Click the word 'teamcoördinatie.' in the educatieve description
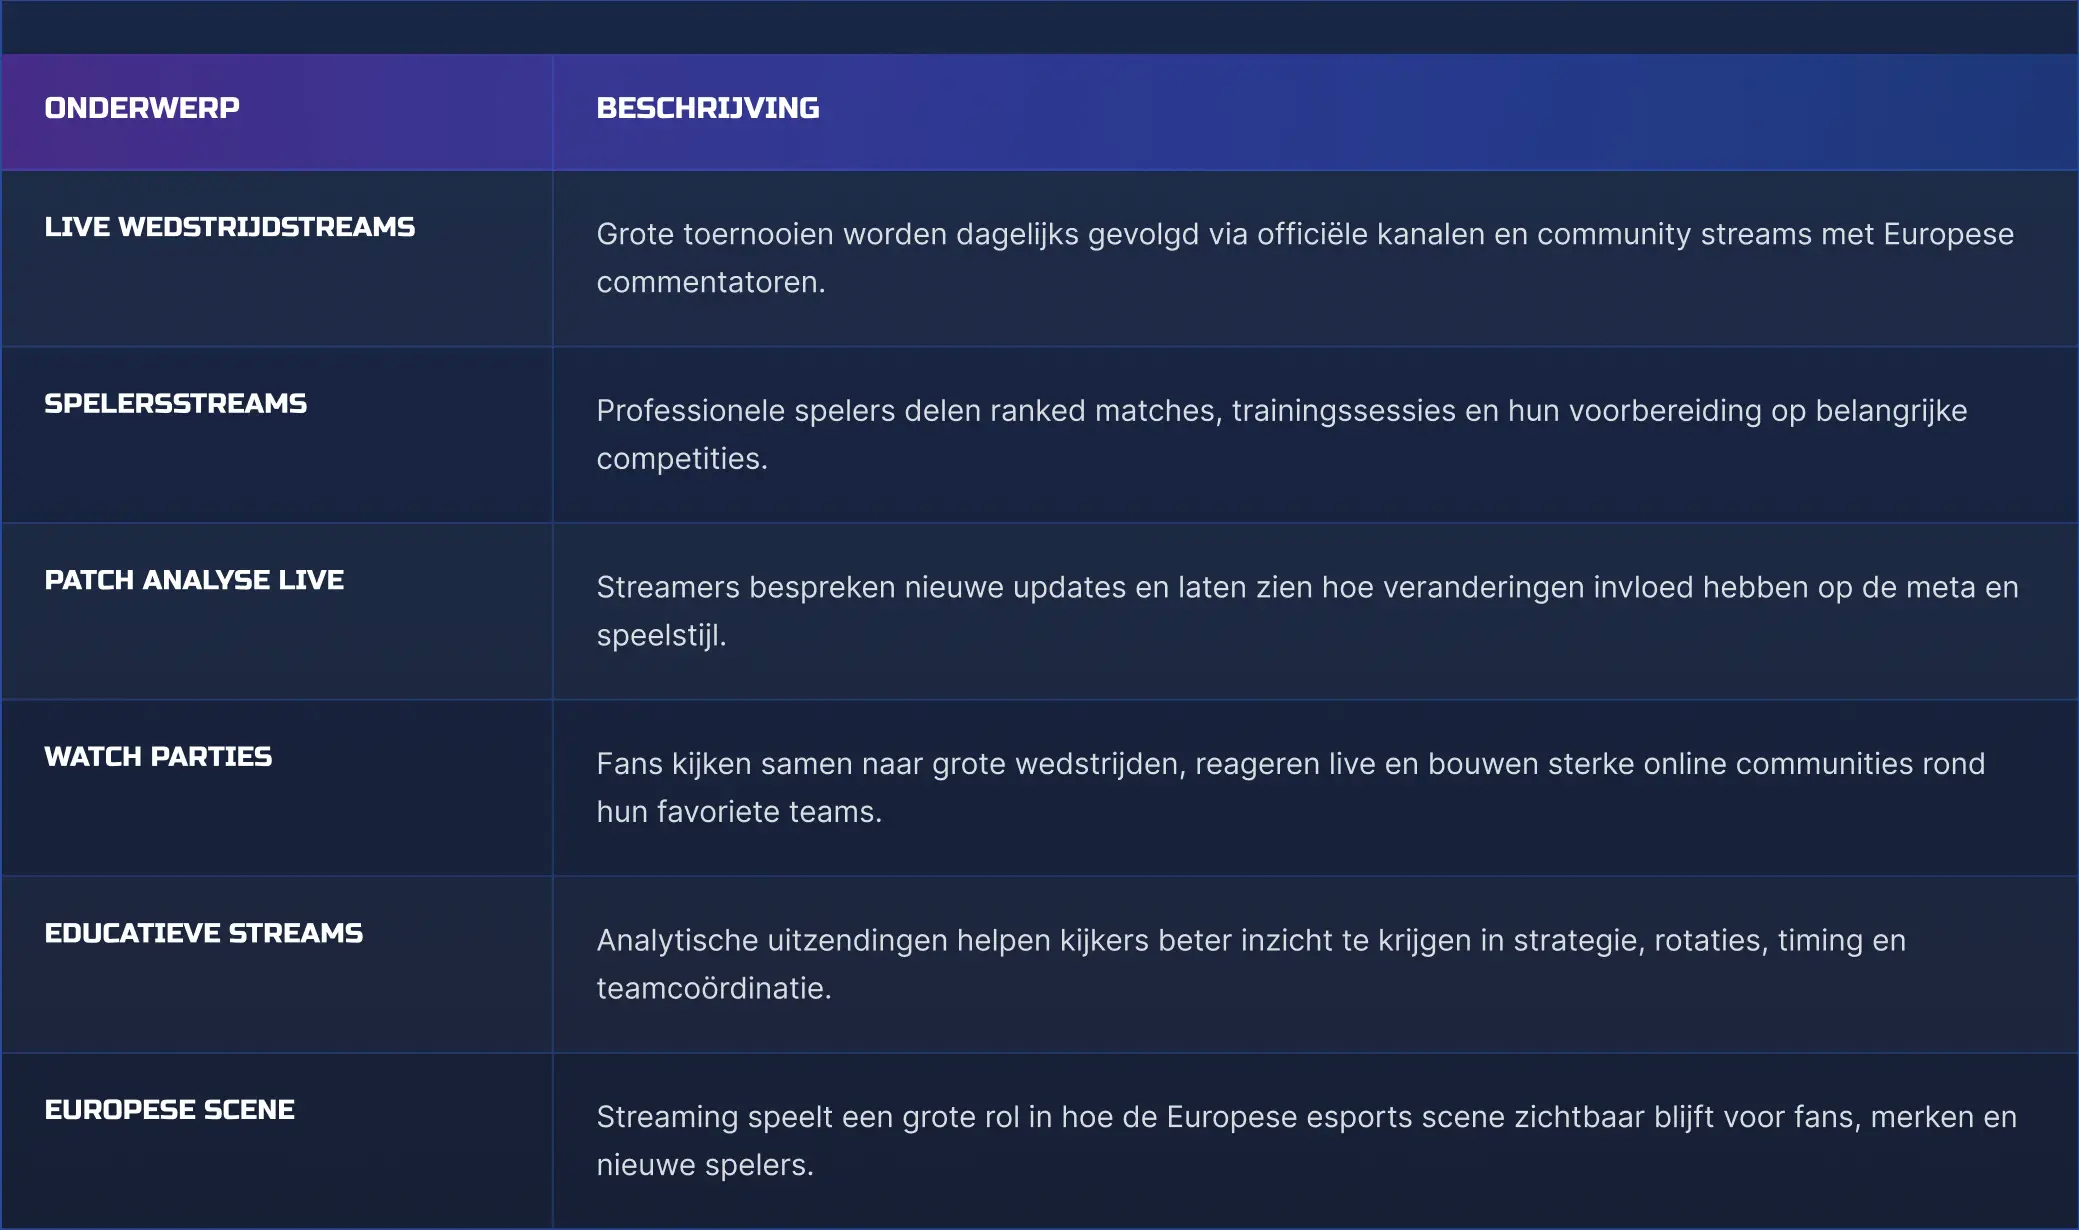The height and width of the screenshot is (1230, 2079). [714, 989]
